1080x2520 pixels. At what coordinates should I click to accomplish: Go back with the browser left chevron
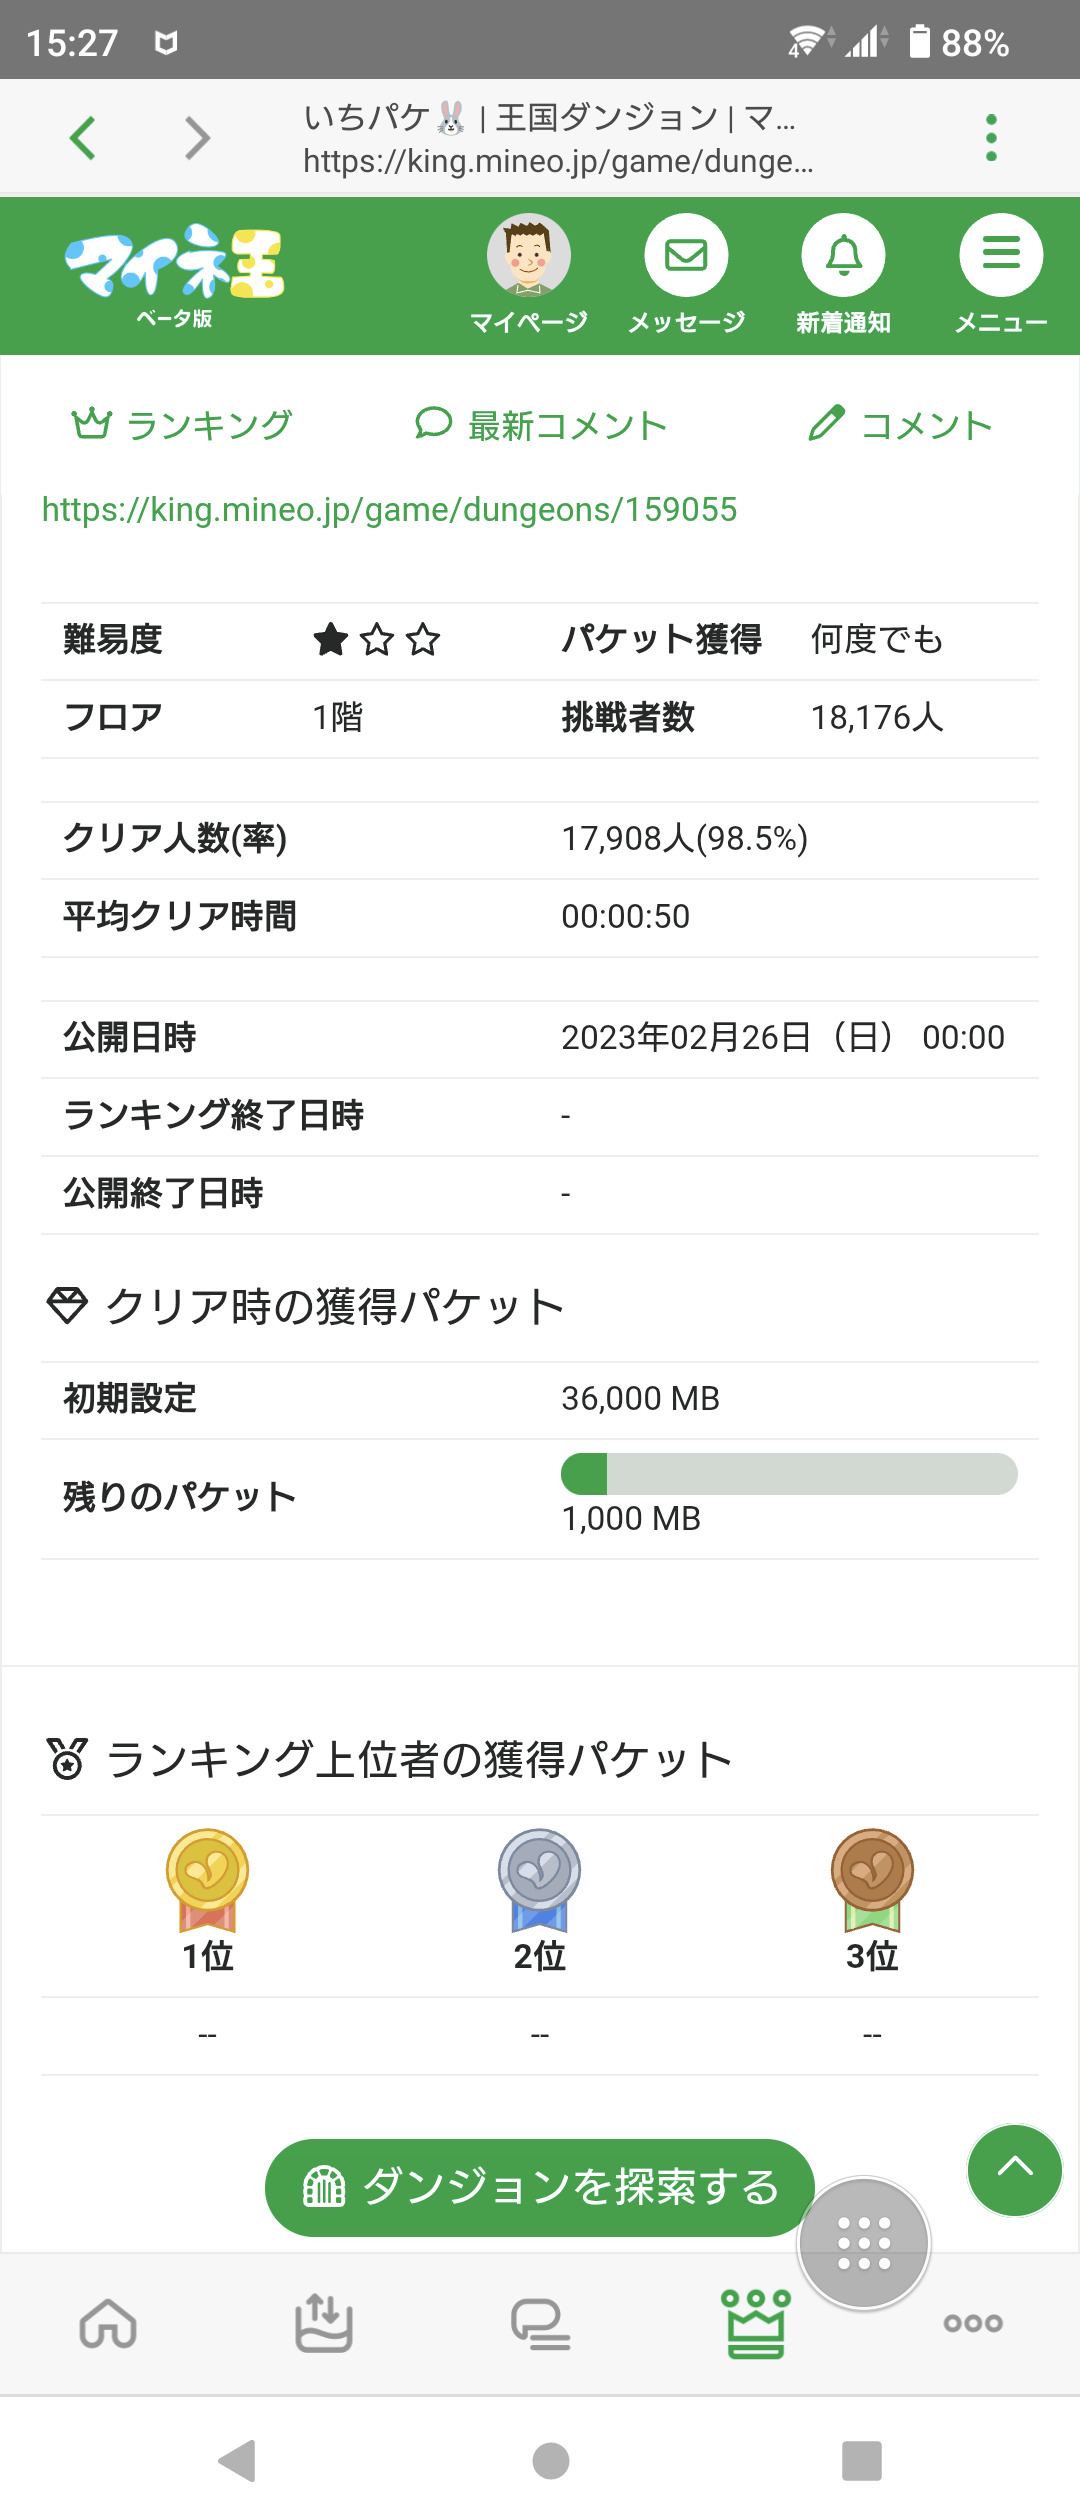click(83, 137)
